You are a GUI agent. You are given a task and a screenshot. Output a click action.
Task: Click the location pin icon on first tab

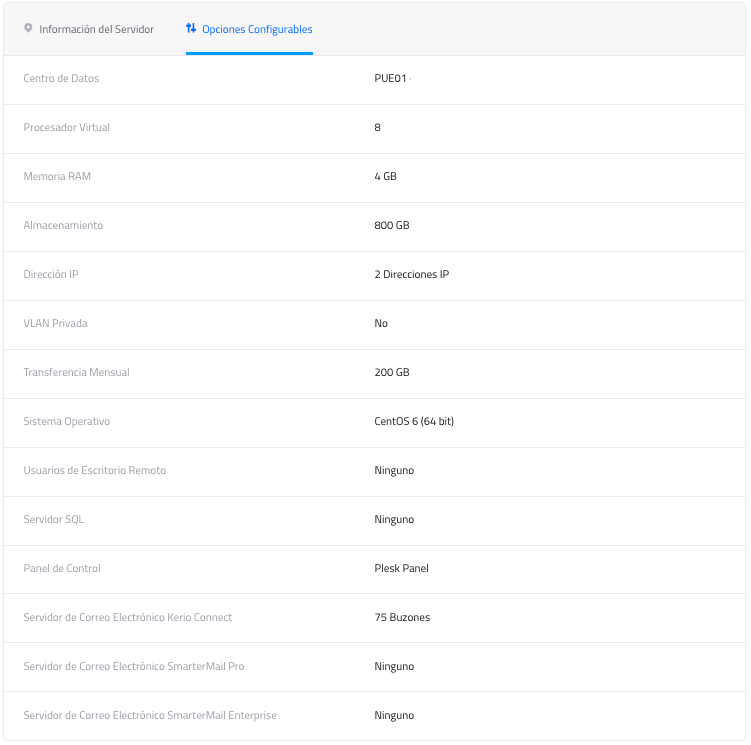click(x=28, y=28)
